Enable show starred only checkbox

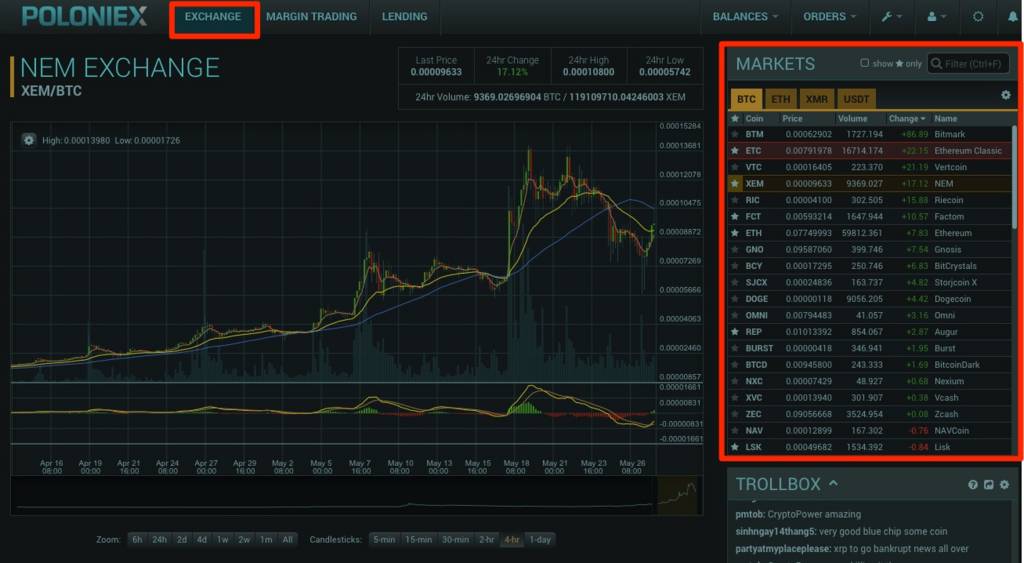(865, 63)
